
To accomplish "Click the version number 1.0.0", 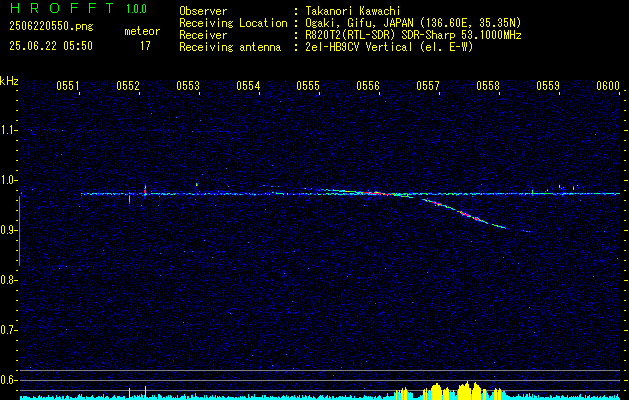I will tap(136, 9).
